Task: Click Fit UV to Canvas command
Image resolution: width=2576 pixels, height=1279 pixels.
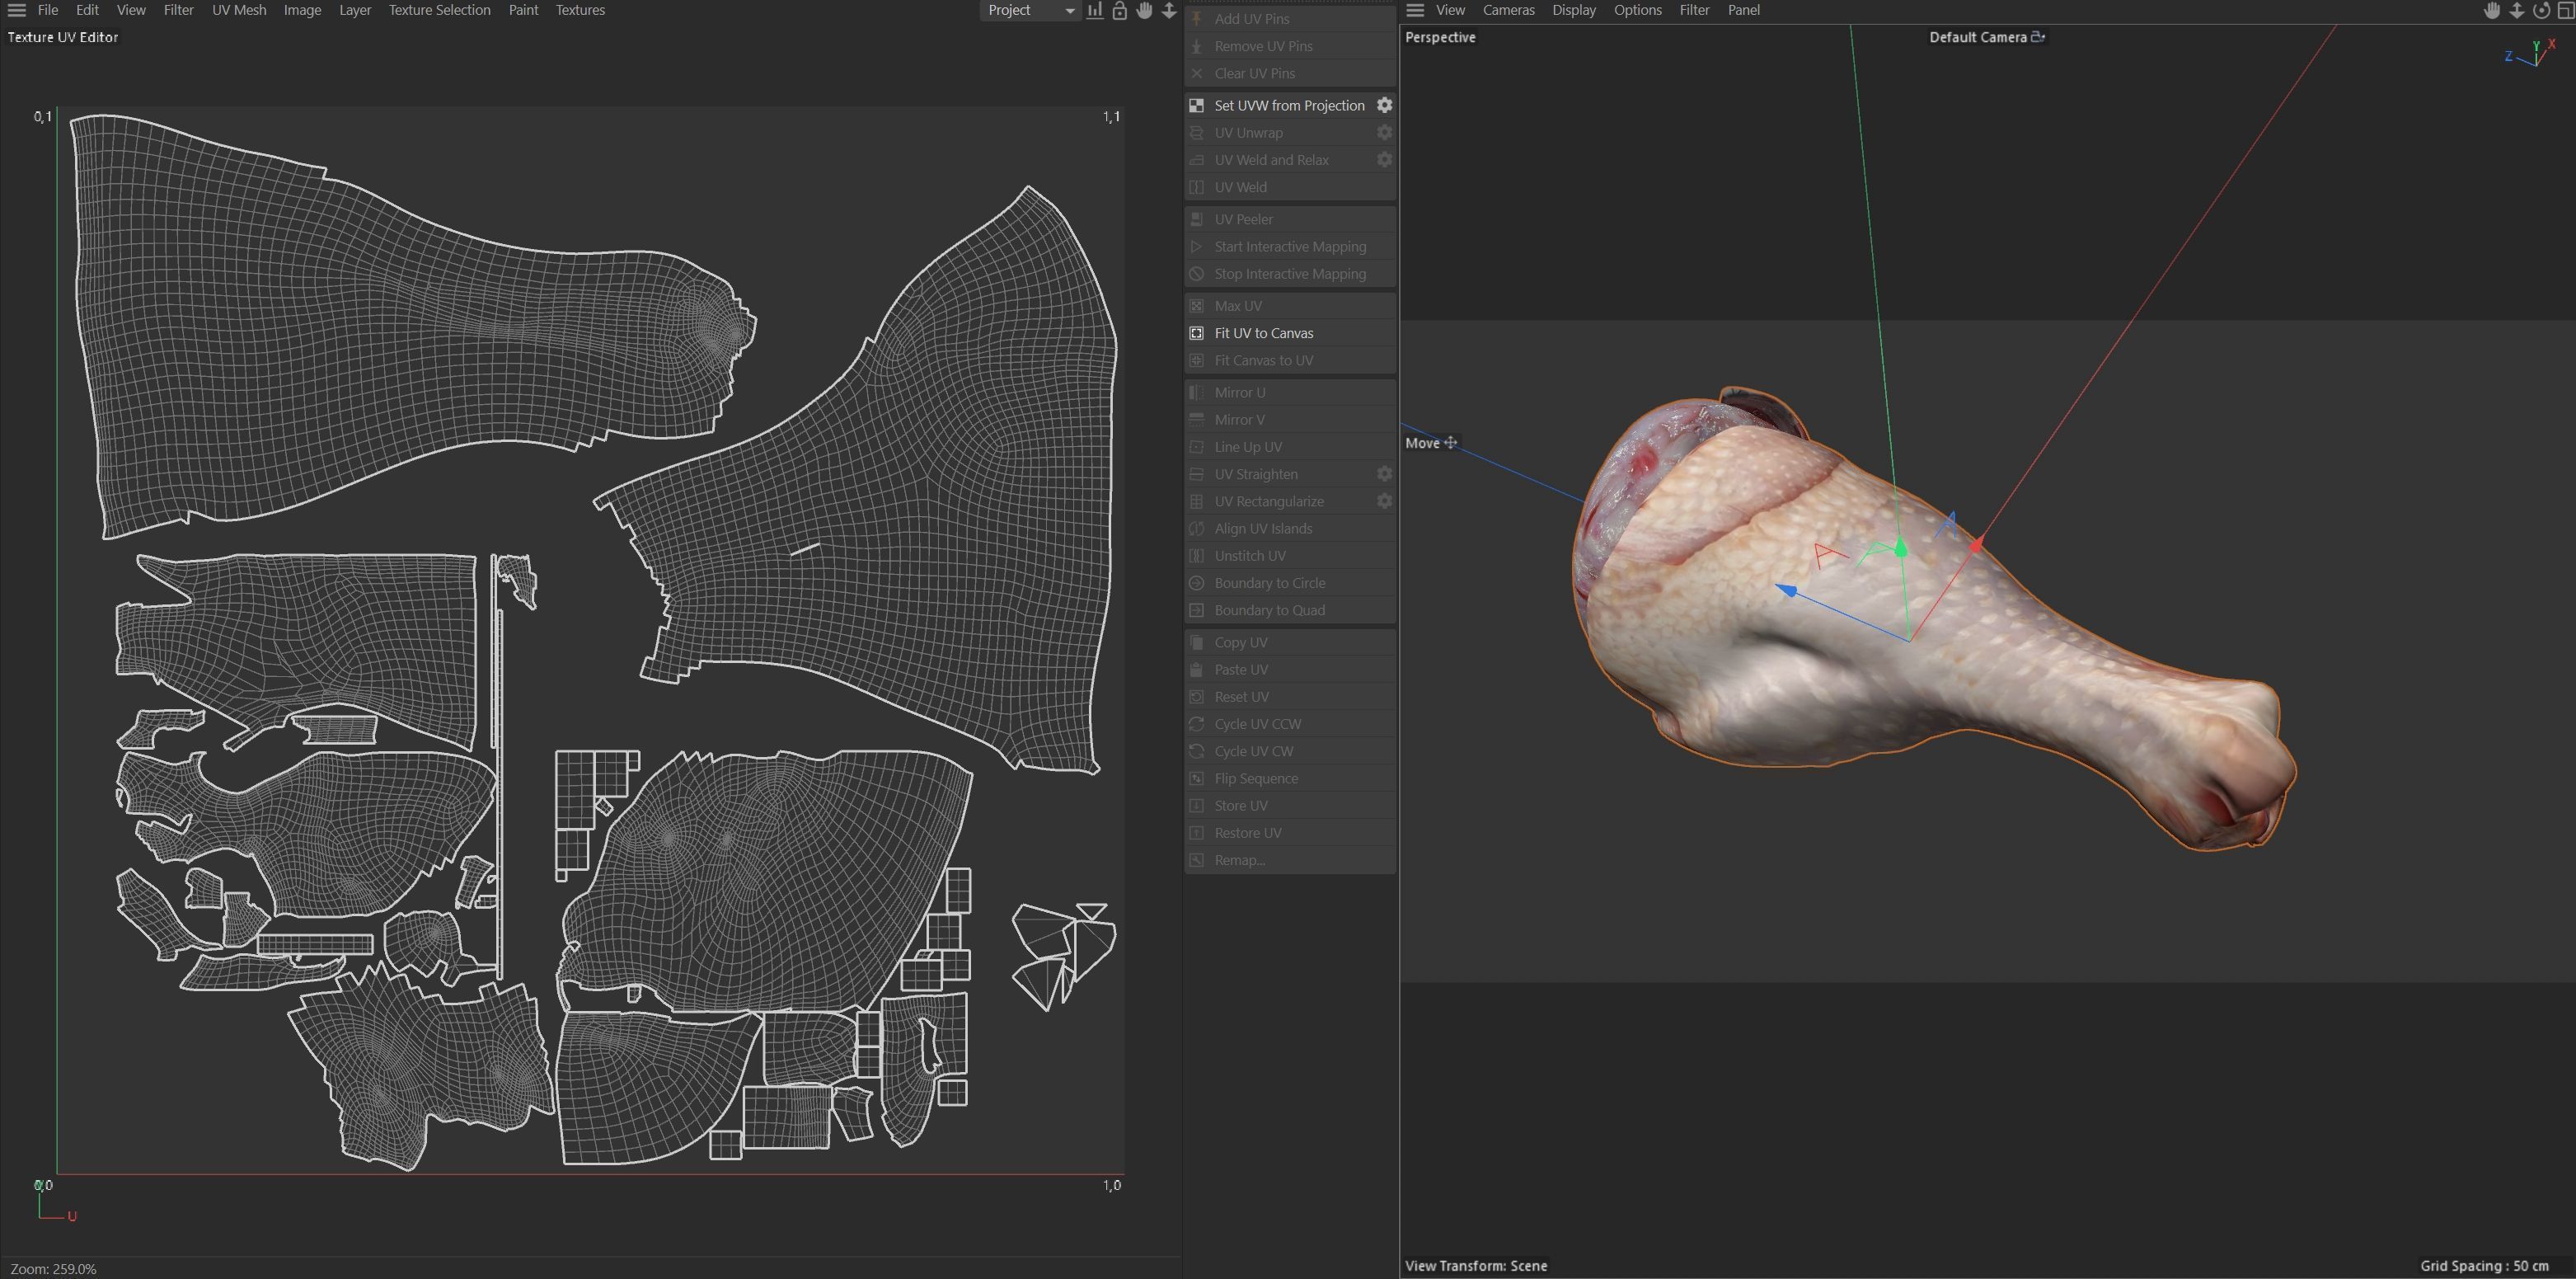Action: pyautogui.click(x=1263, y=333)
